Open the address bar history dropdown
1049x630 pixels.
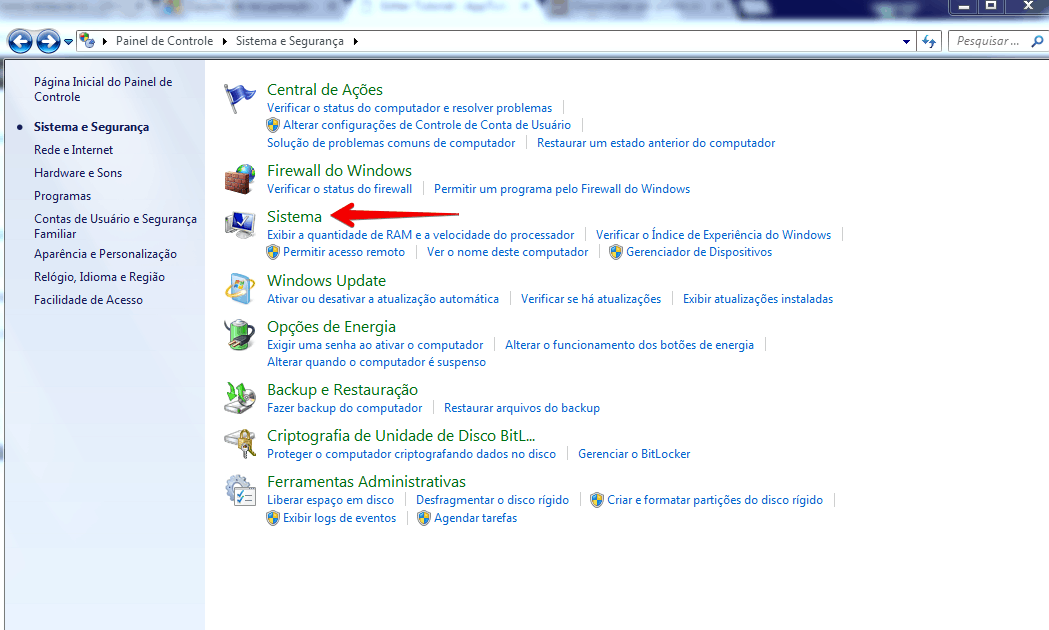coord(906,41)
